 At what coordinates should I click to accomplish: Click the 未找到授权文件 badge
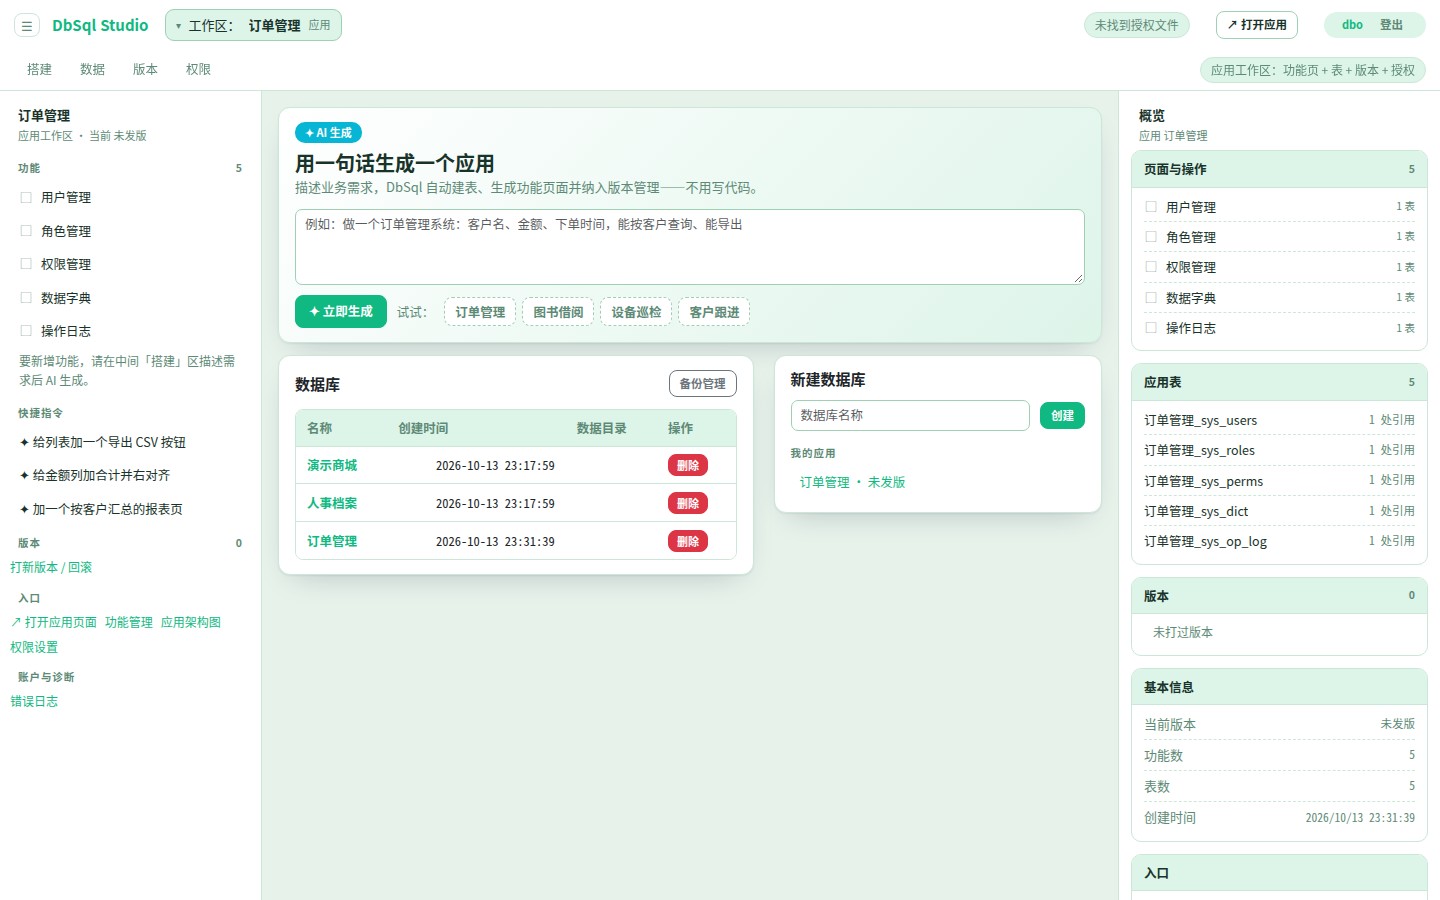point(1136,25)
